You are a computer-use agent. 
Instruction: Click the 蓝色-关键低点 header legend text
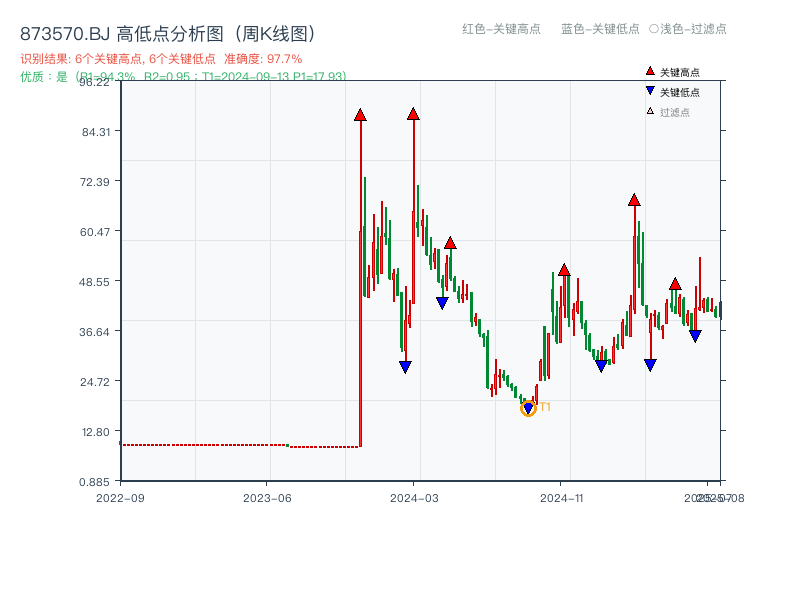pyautogui.click(x=600, y=29)
